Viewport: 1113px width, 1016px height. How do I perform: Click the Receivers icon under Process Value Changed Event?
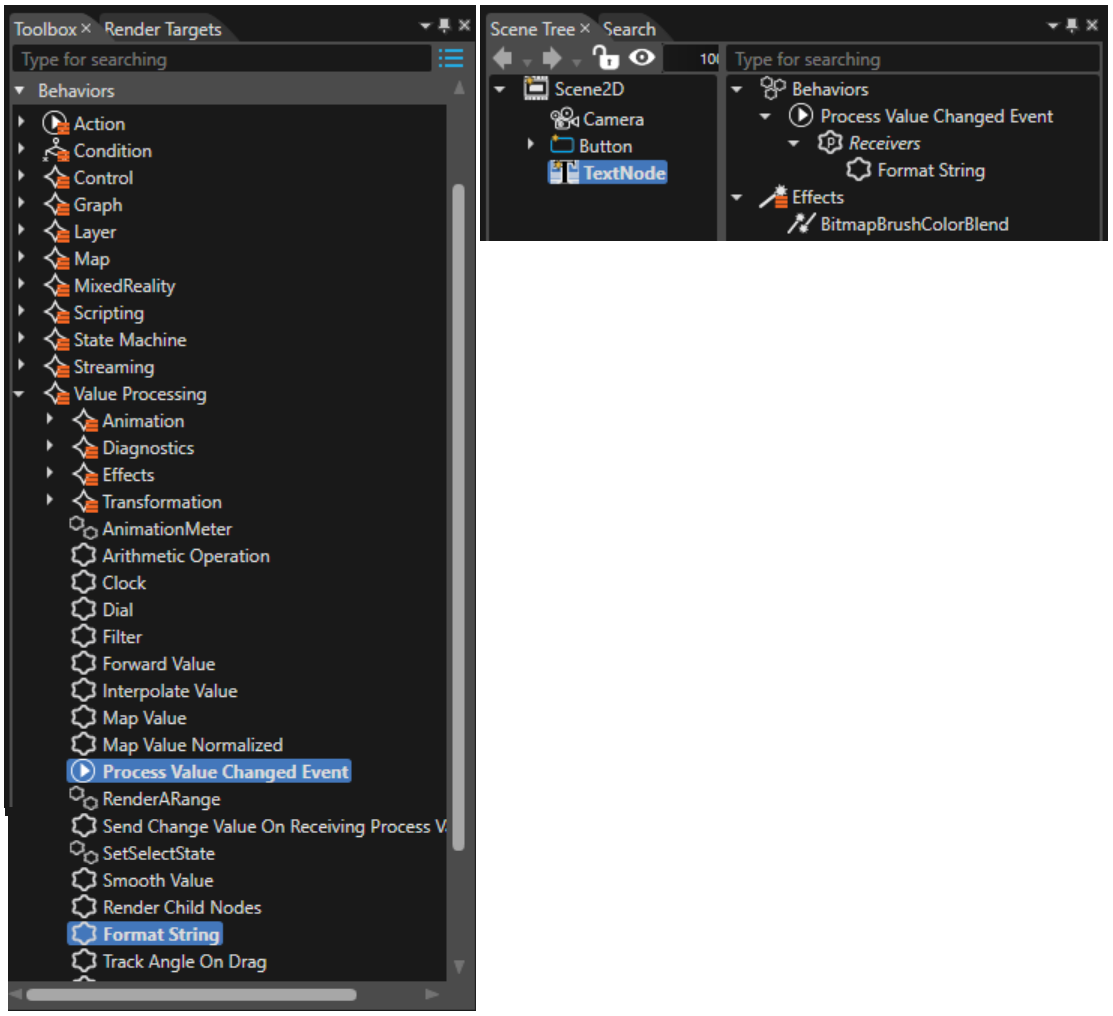[x=829, y=143]
